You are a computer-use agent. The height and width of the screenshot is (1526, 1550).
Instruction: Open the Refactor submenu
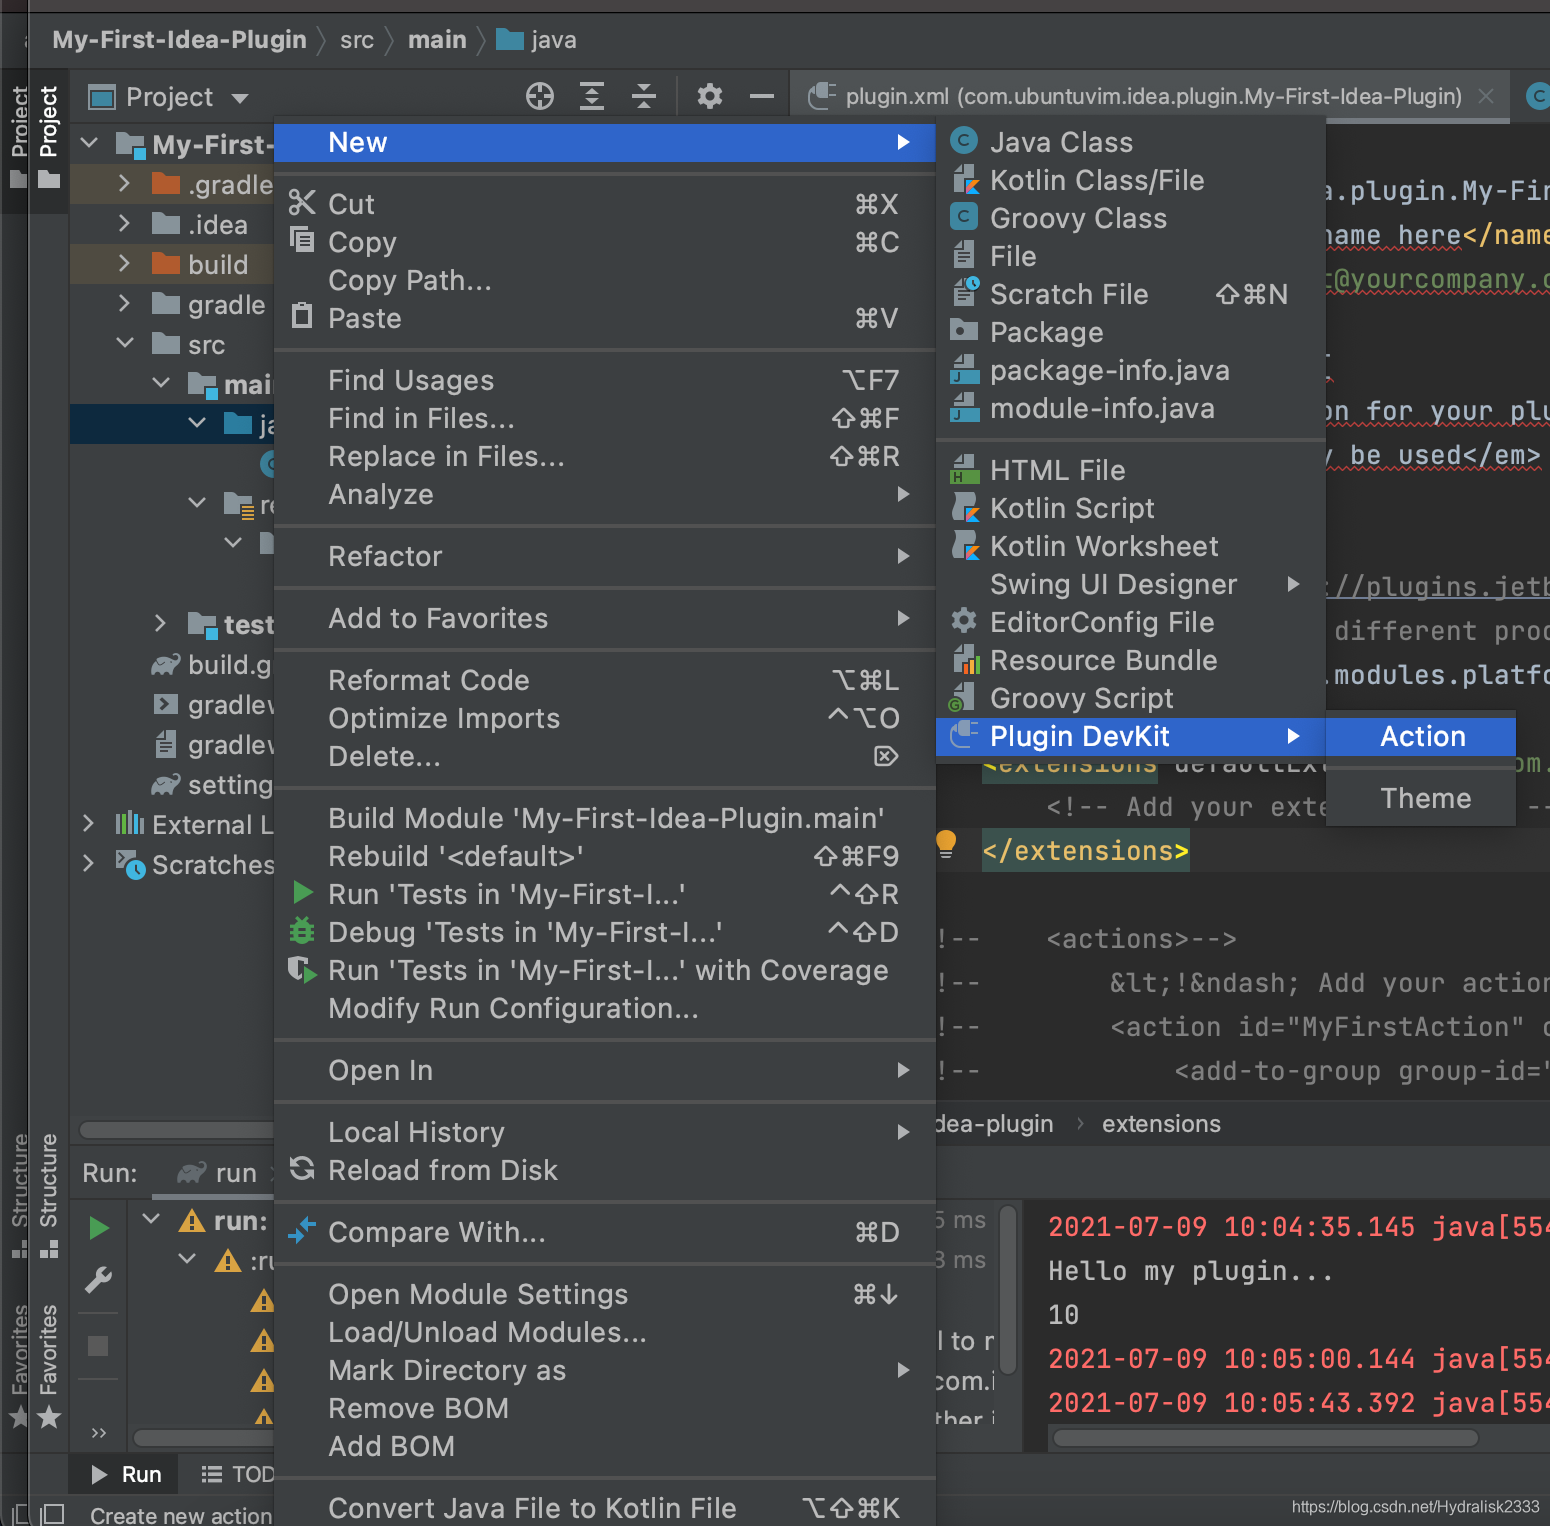coord(605,556)
